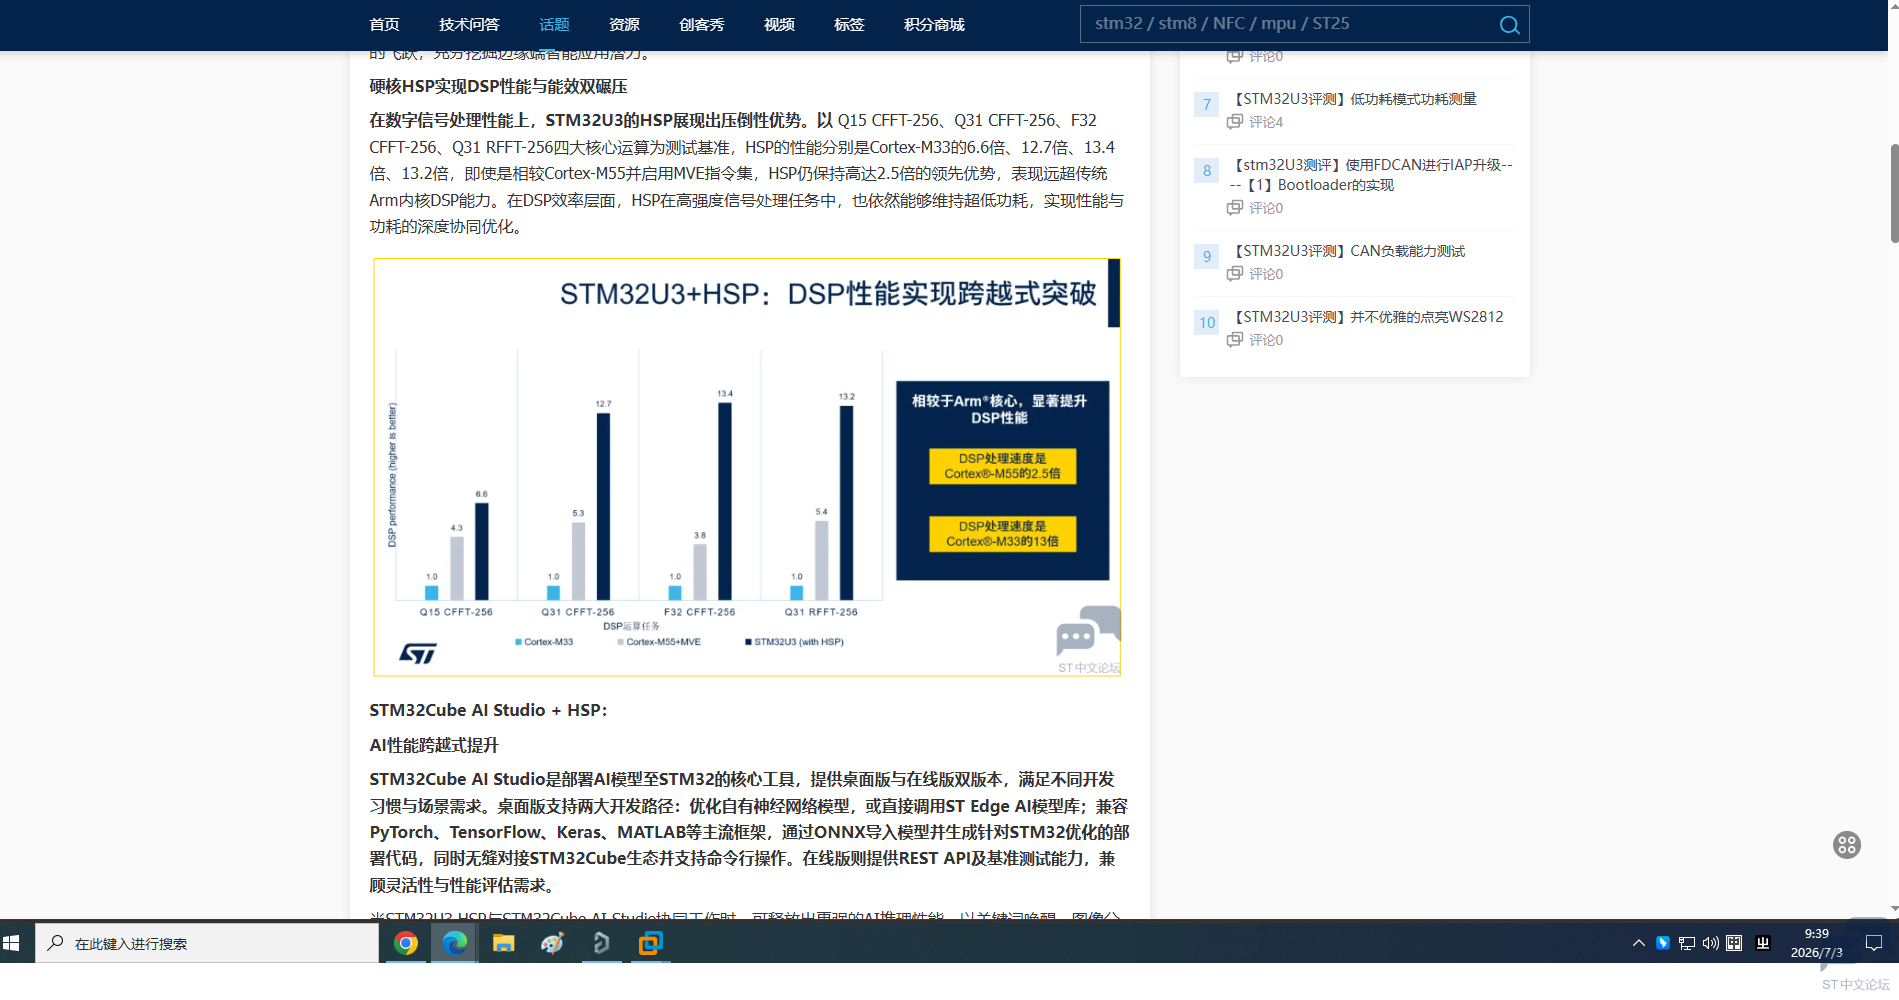Click the comment icon under 并不优雅的点亮WS2812
Image resolution: width=1899 pixels, height=1000 pixels.
(1235, 340)
